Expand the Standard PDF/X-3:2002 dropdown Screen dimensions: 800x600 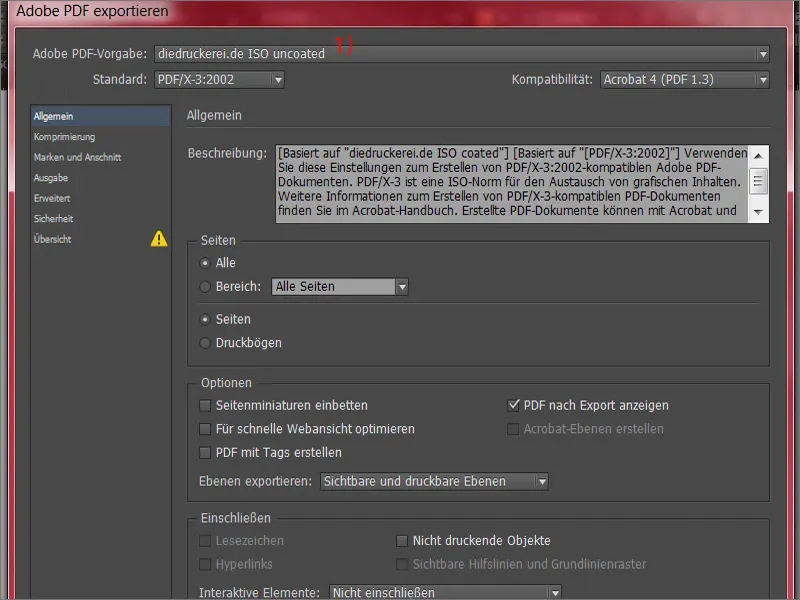point(219,80)
